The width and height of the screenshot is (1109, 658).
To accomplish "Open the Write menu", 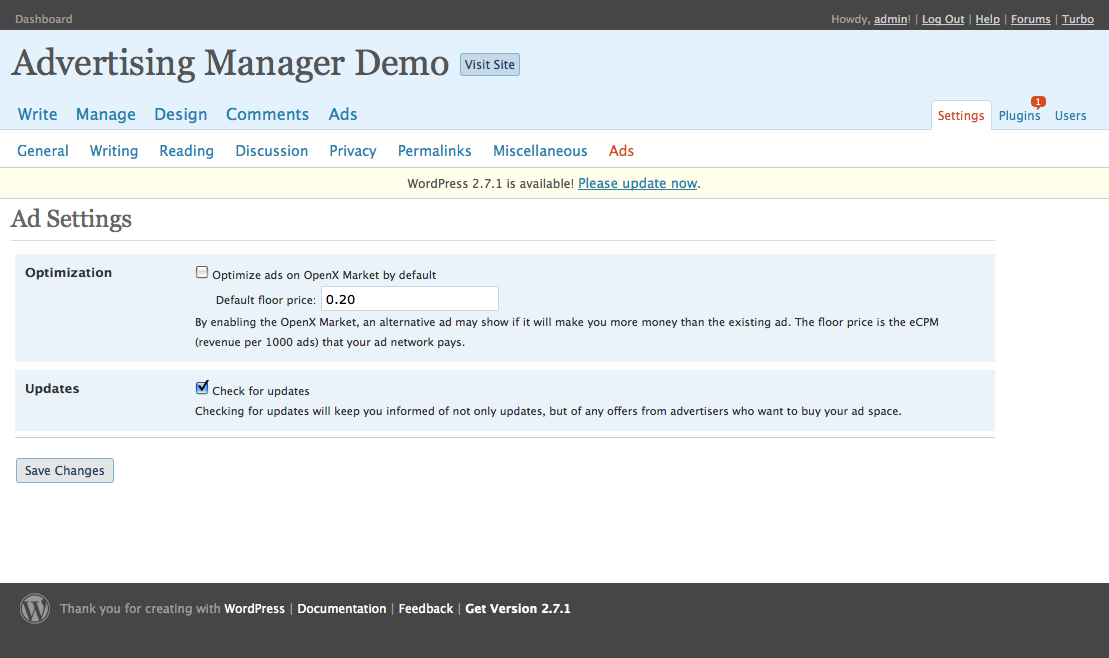I will pyautogui.click(x=37, y=114).
